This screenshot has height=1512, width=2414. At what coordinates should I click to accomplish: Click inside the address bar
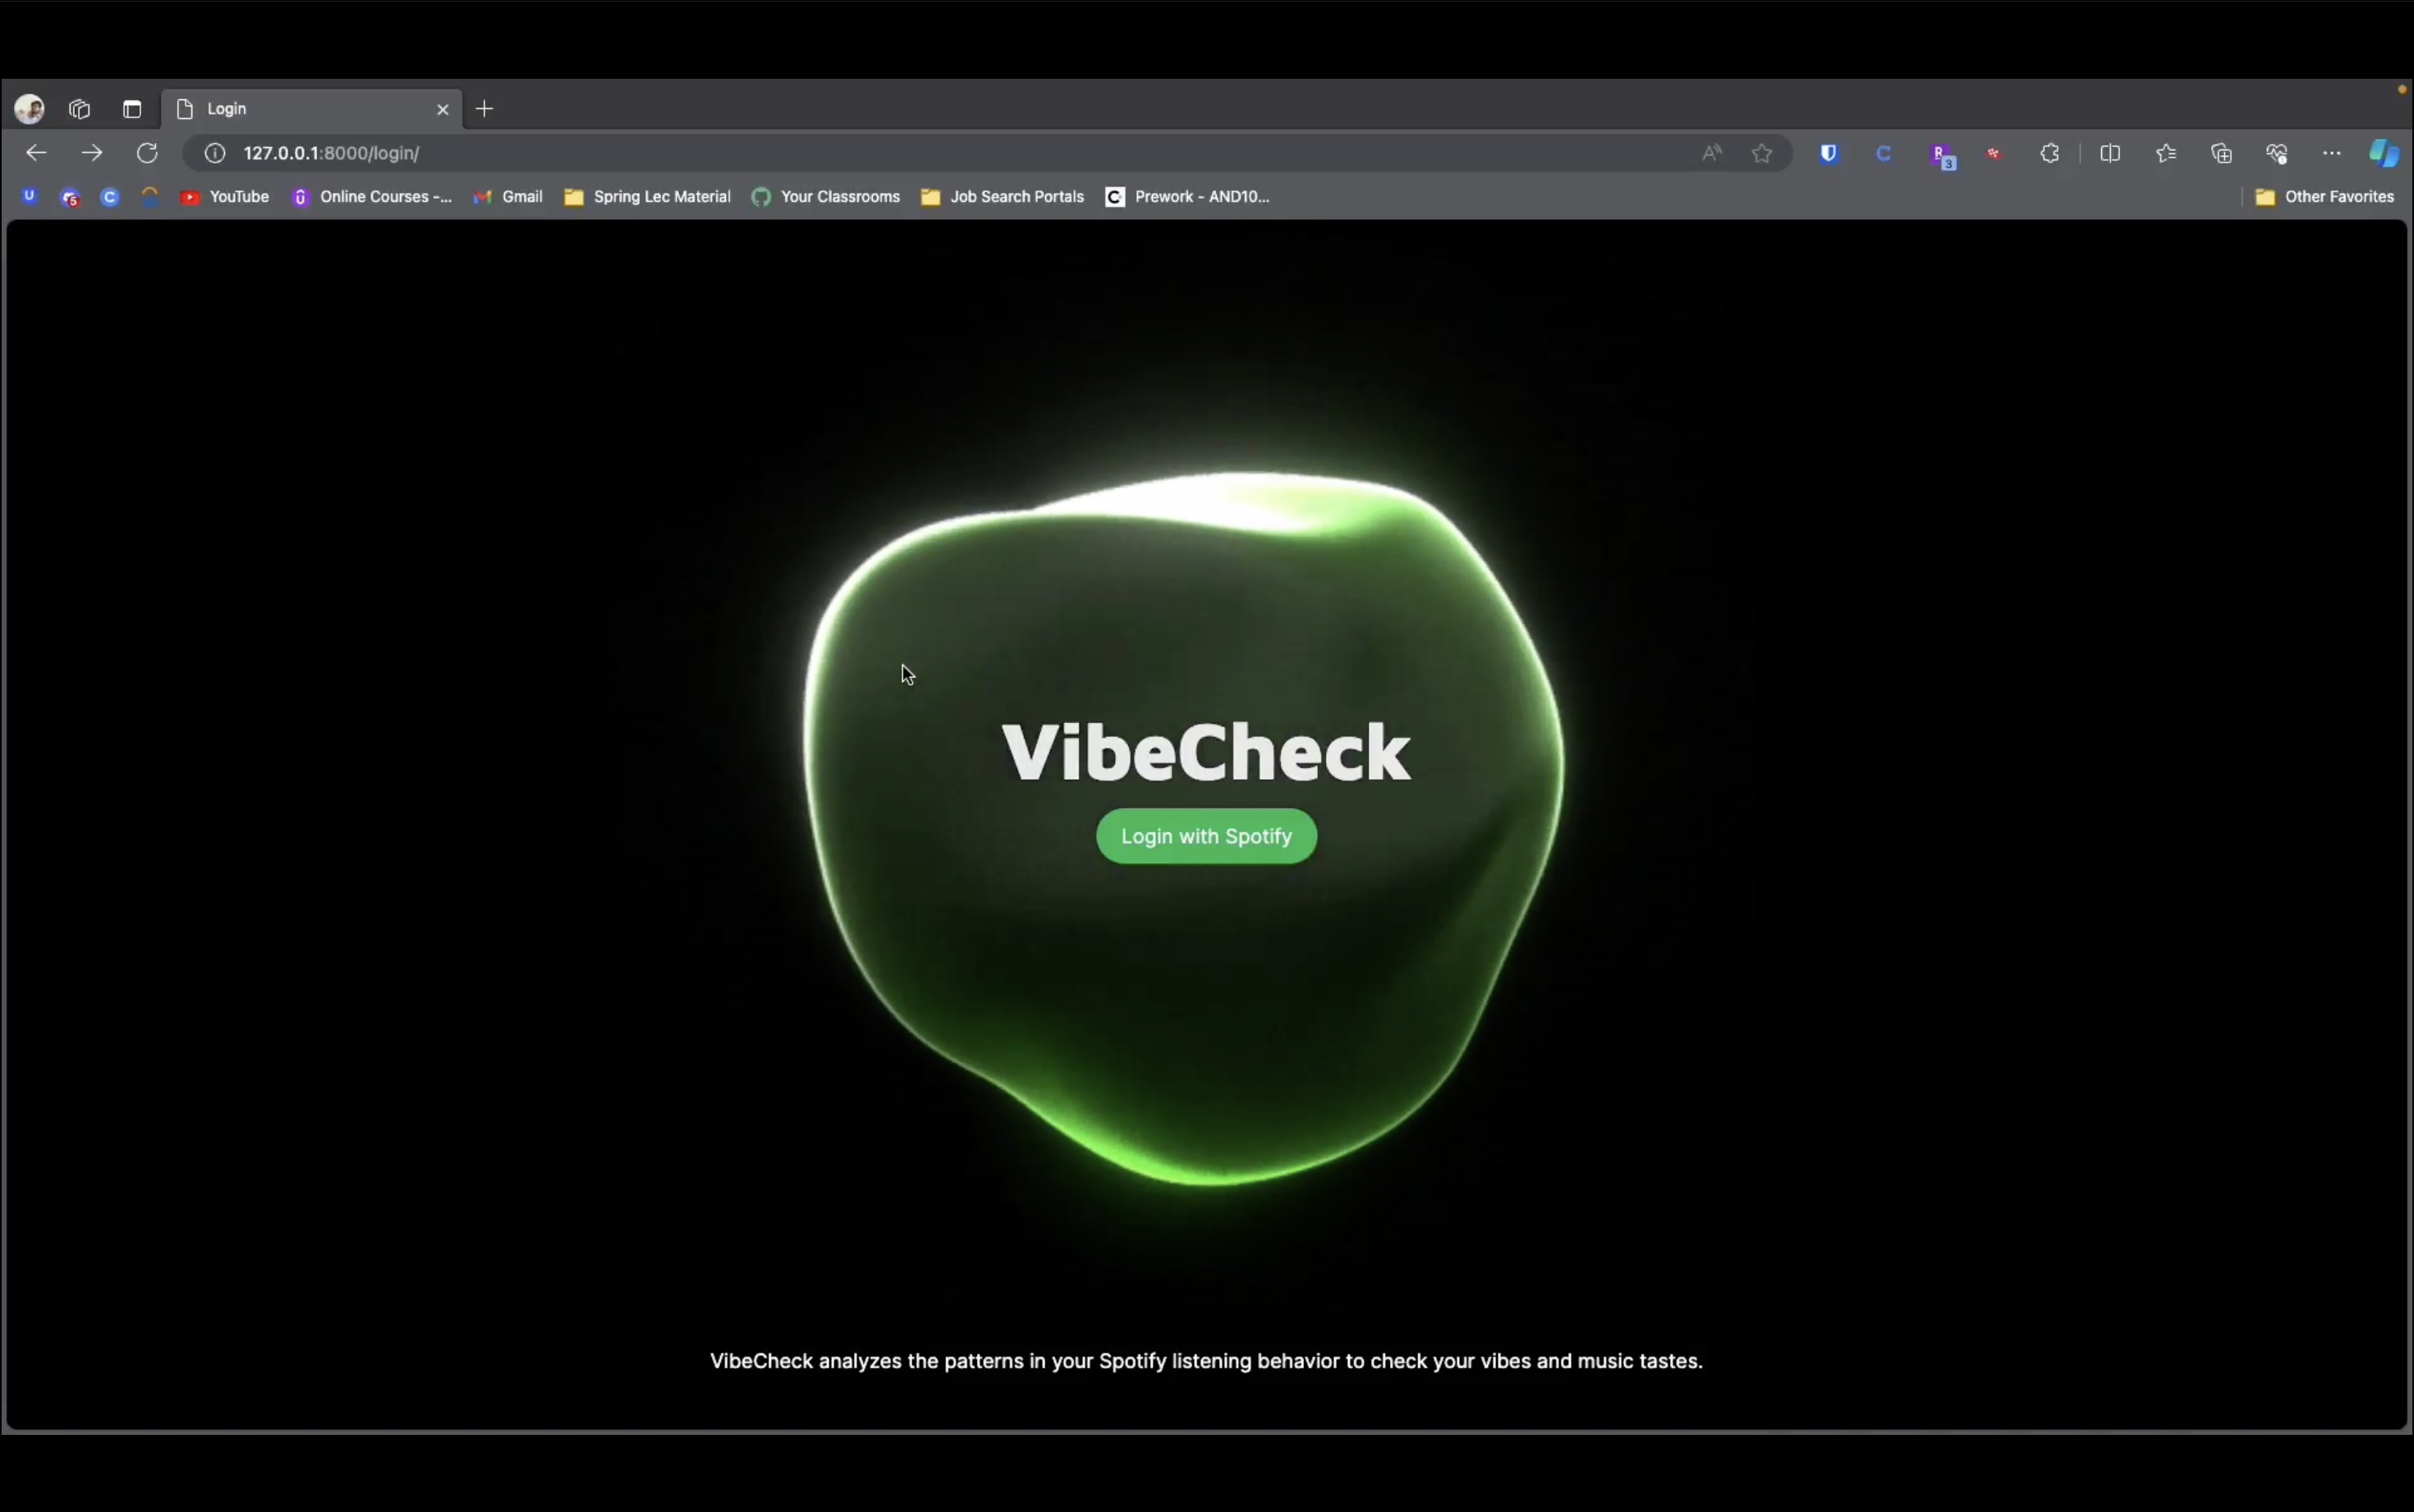(700, 153)
